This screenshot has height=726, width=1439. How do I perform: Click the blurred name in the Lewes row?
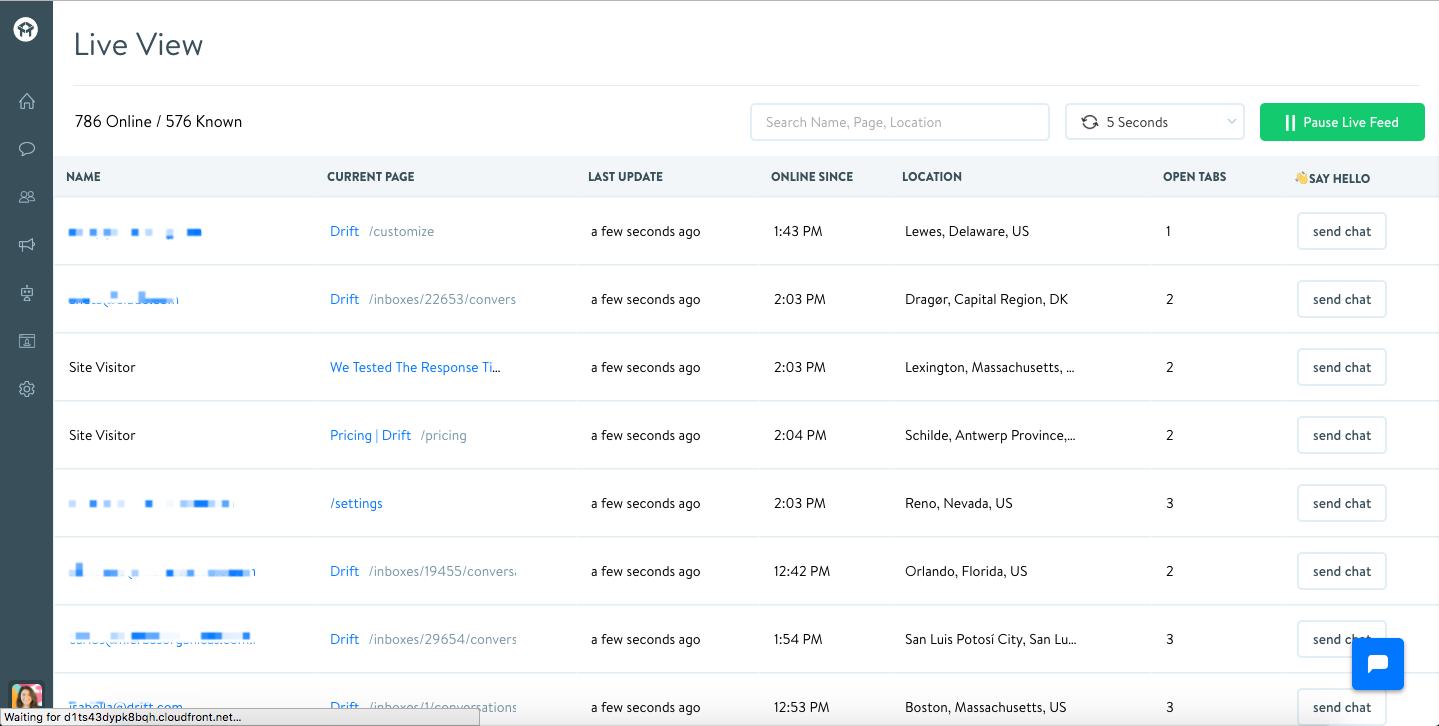pyautogui.click(x=135, y=232)
